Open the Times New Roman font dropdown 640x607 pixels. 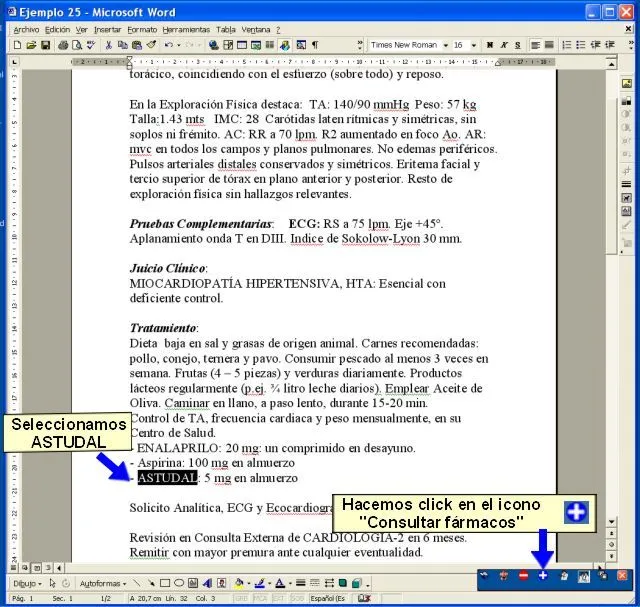[446, 45]
